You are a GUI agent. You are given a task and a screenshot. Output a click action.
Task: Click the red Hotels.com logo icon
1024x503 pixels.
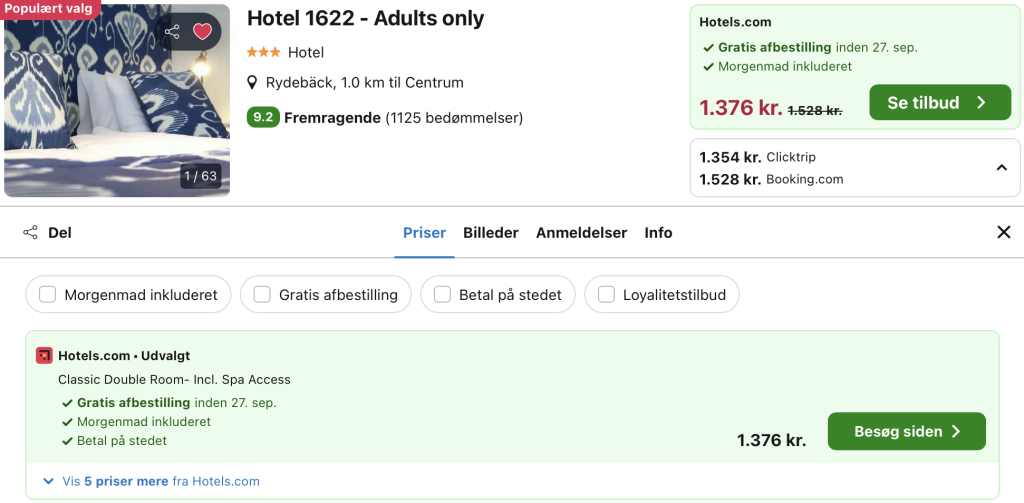(x=44, y=356)
